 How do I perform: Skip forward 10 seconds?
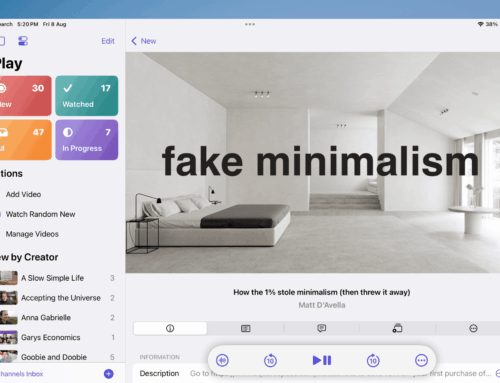373,360
